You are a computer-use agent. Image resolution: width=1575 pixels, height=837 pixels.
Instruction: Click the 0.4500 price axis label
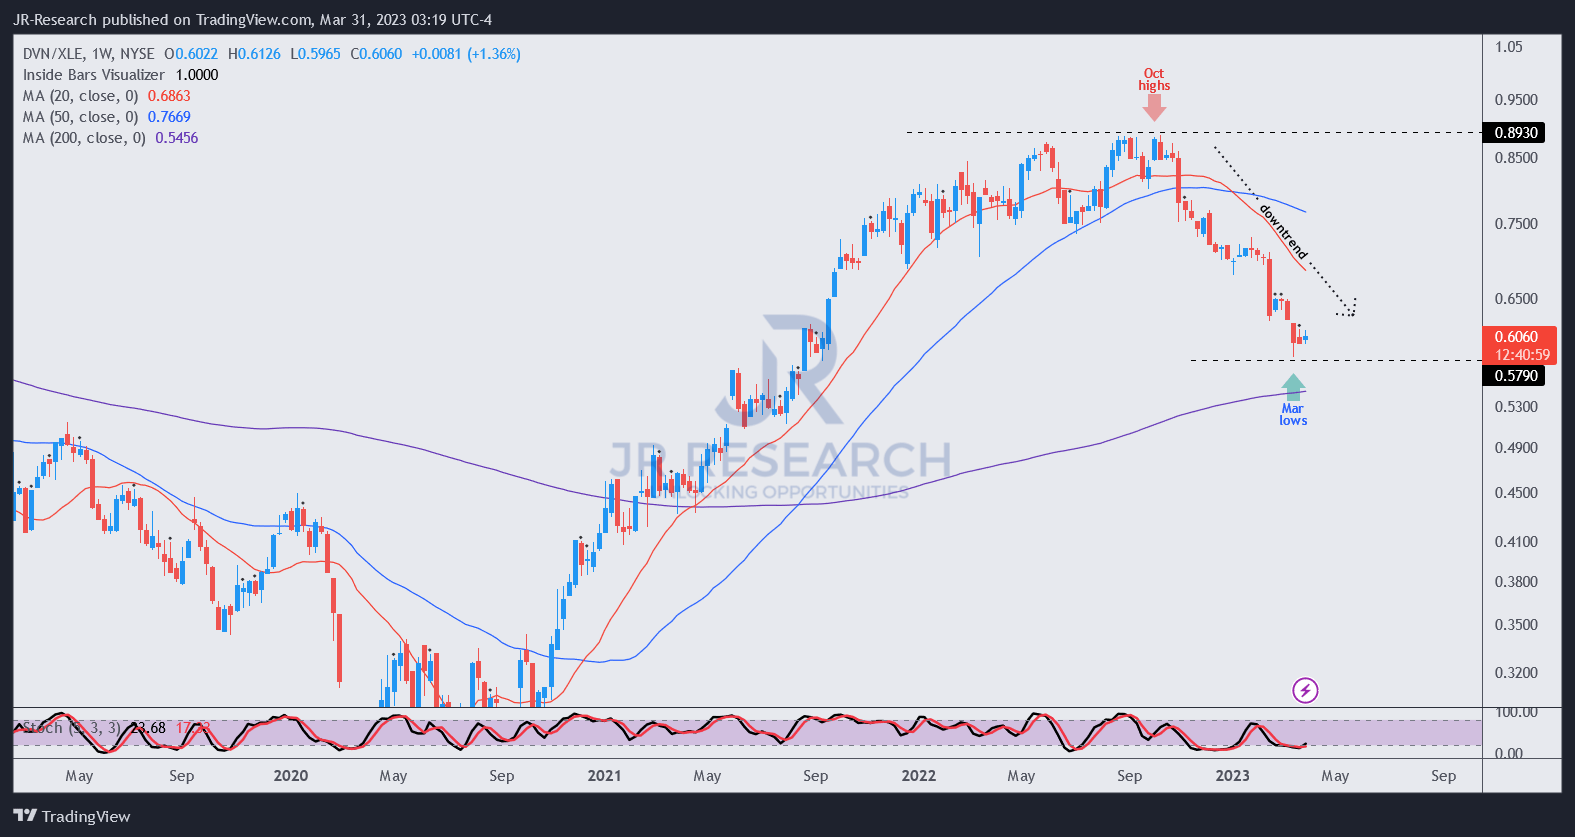pyautogui.click(x=1516, y=493)
